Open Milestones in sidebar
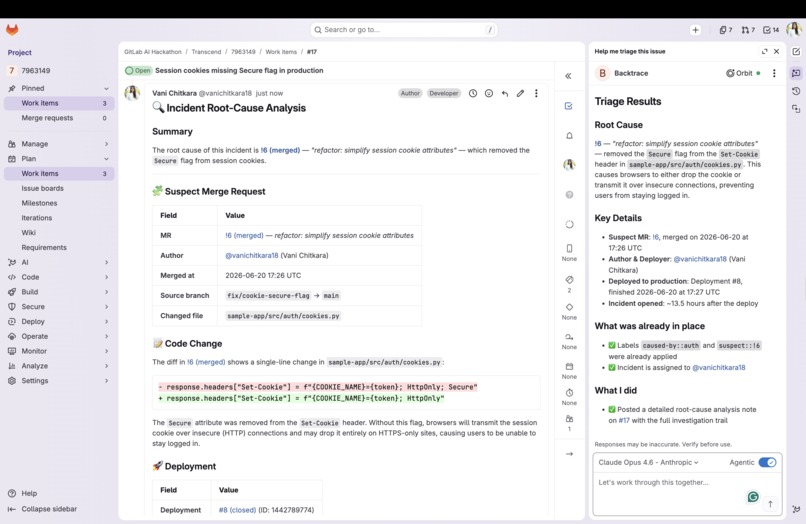The image size is (806, 524). click(59, 203)
